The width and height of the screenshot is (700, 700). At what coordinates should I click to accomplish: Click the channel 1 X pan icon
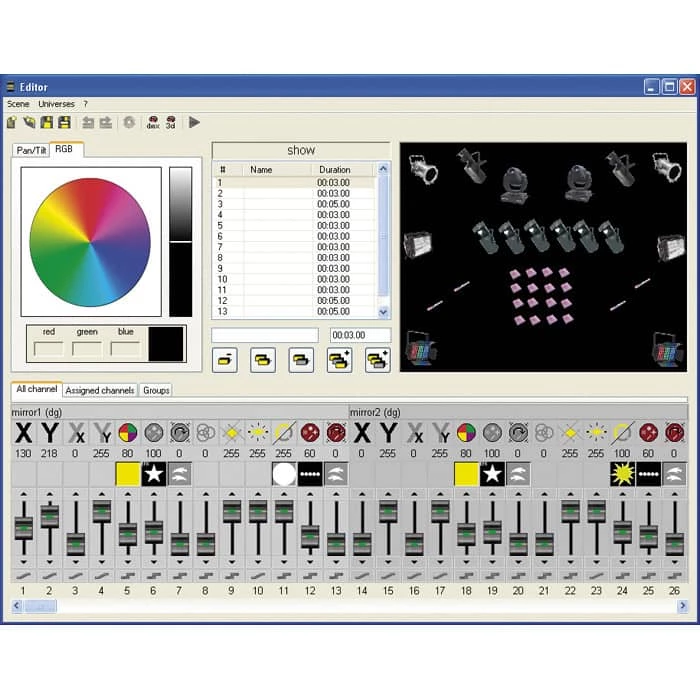[24, 433]
